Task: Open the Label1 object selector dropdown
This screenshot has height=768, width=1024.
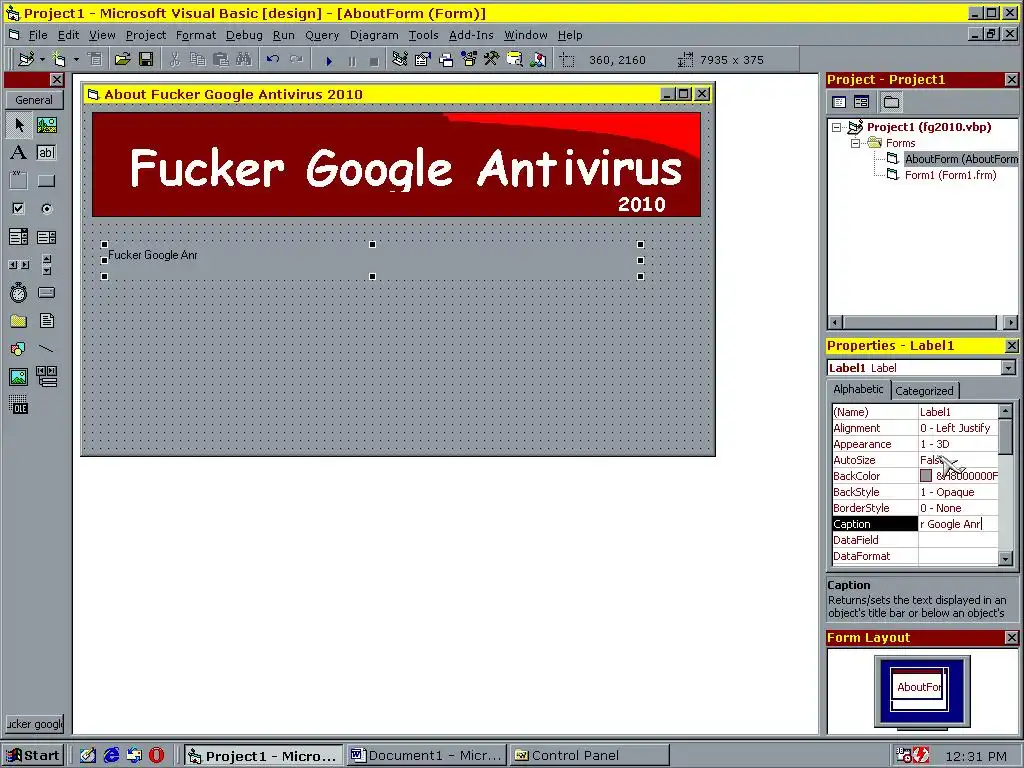Action: pos(1008,368)
